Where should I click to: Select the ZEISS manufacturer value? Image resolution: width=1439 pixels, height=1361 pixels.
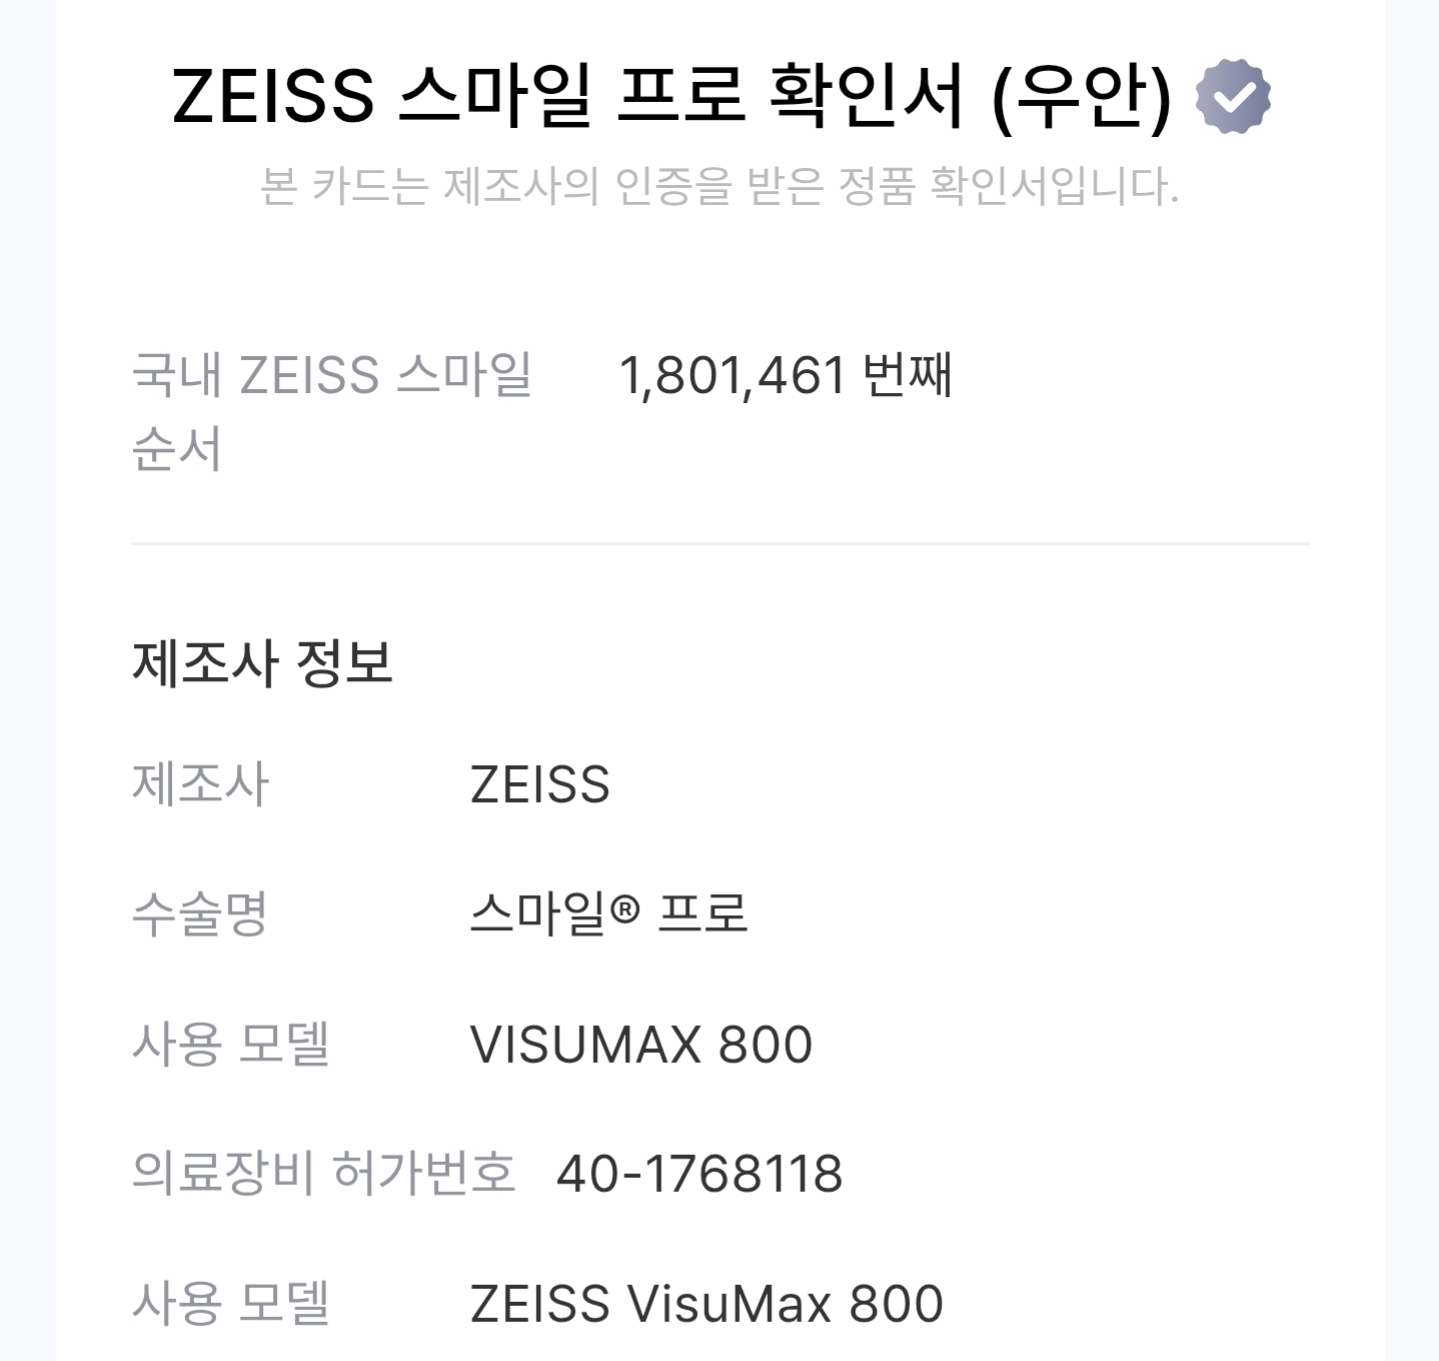[539, 784]
